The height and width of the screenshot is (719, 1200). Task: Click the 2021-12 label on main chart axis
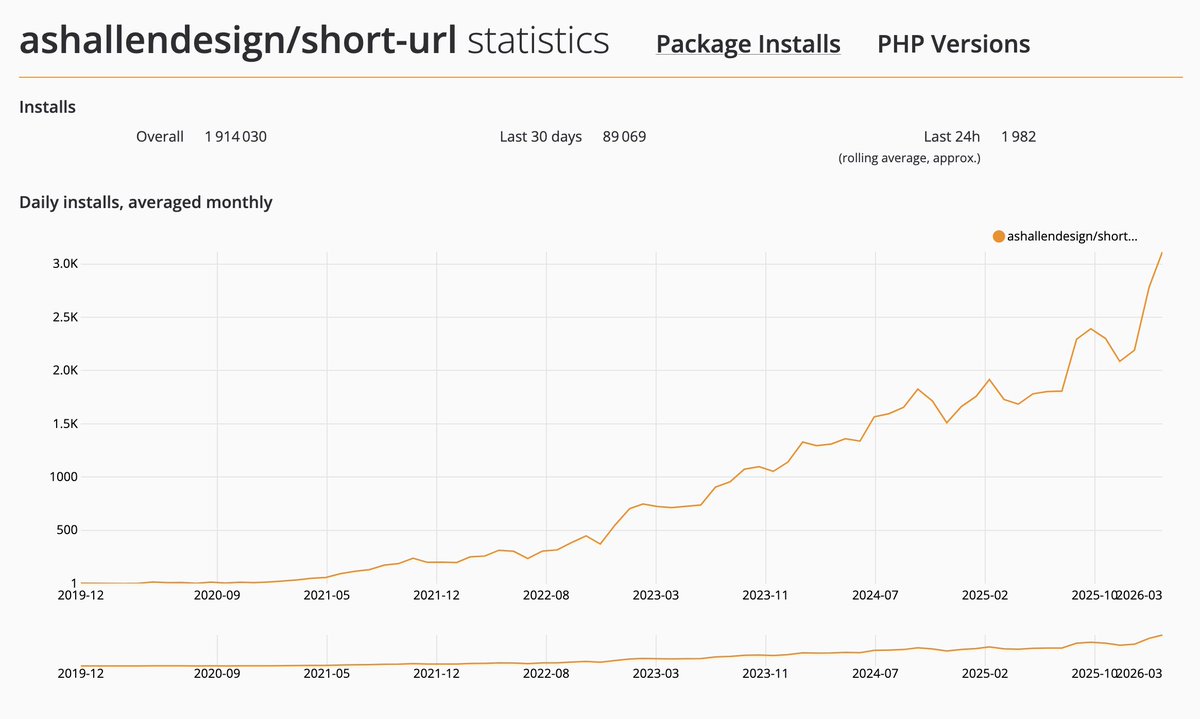point(436,595)
